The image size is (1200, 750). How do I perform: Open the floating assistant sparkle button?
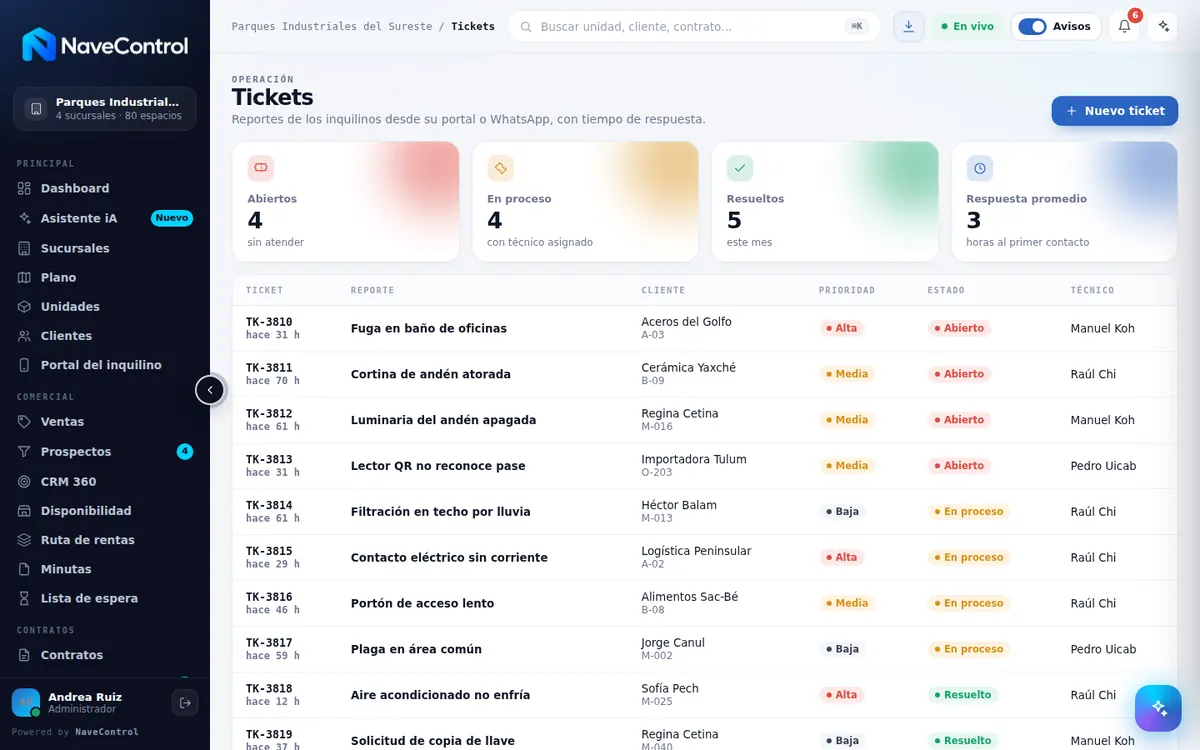1158,708
